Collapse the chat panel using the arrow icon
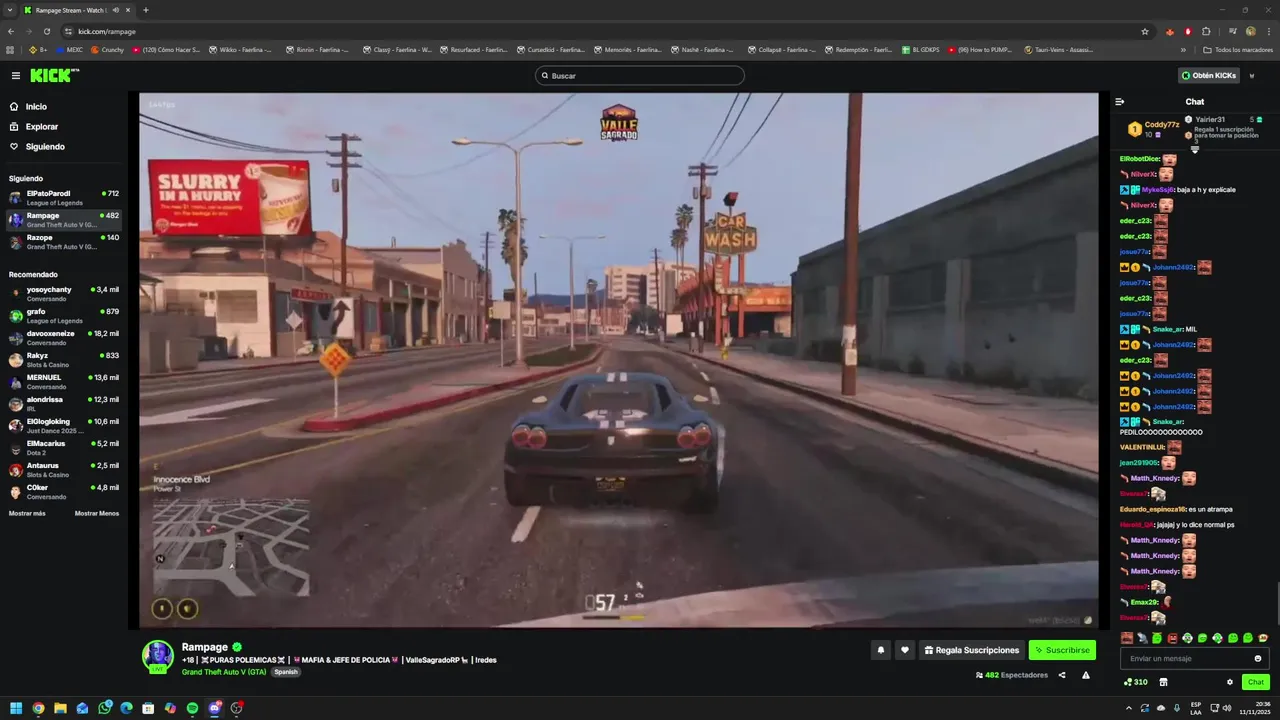 point(1120,101)
